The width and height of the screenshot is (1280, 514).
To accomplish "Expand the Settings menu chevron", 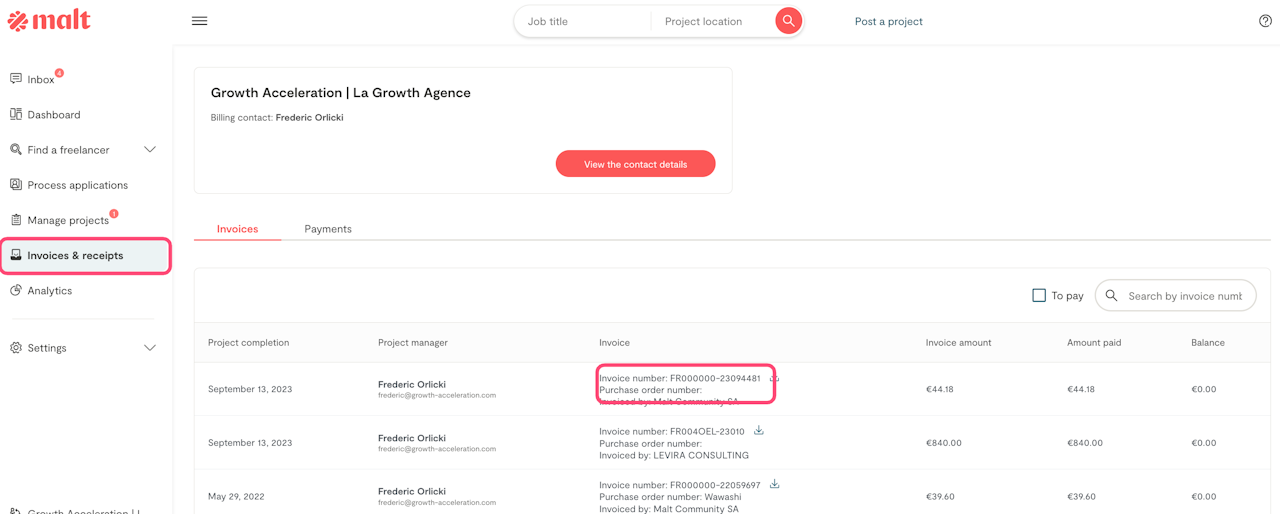I will point(150,348).
